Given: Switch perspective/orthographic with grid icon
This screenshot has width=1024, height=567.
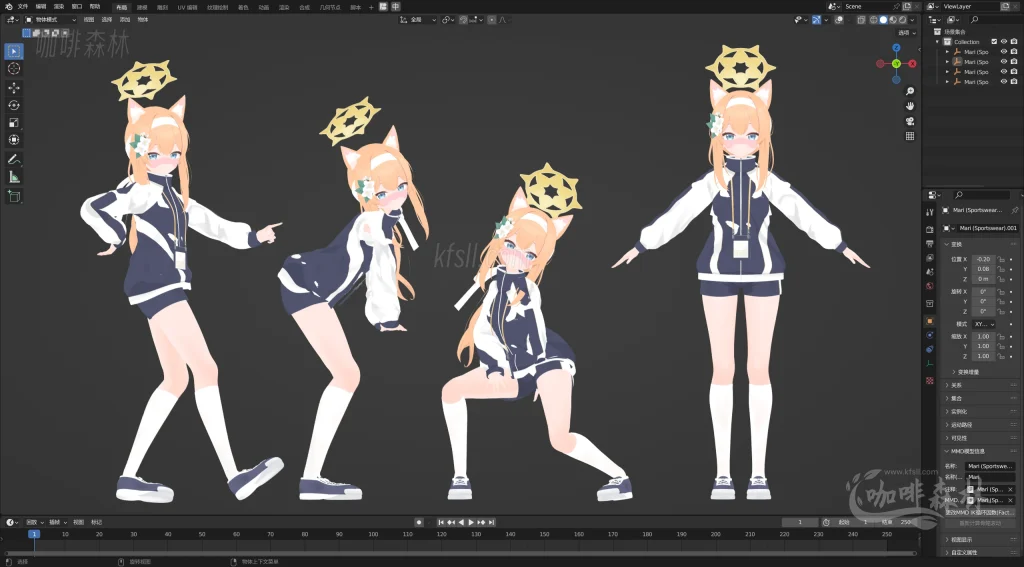Looking at the screenshot, I should click(x=910, y=136).
